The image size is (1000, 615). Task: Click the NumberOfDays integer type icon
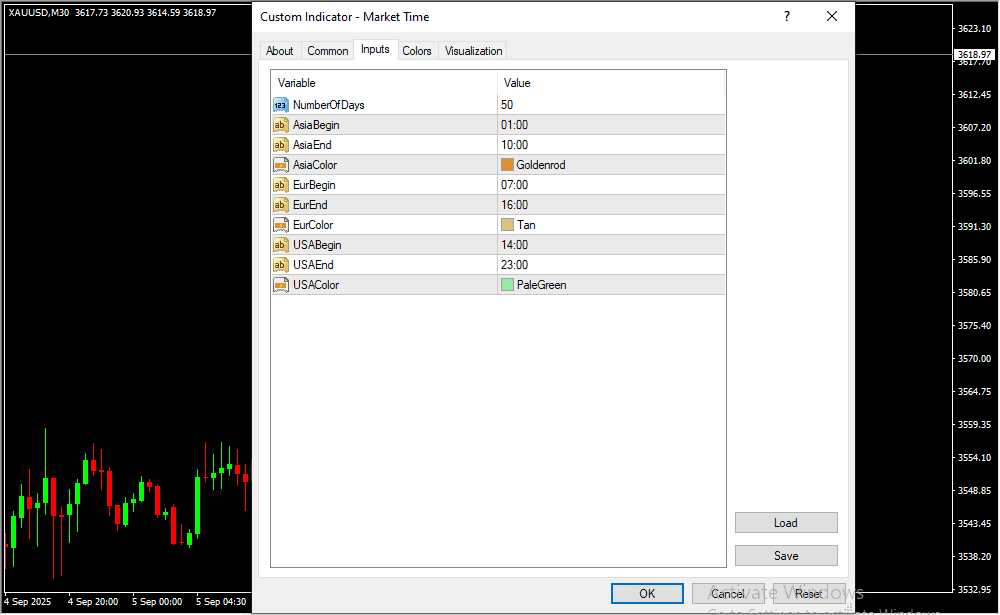click(281, 105)
